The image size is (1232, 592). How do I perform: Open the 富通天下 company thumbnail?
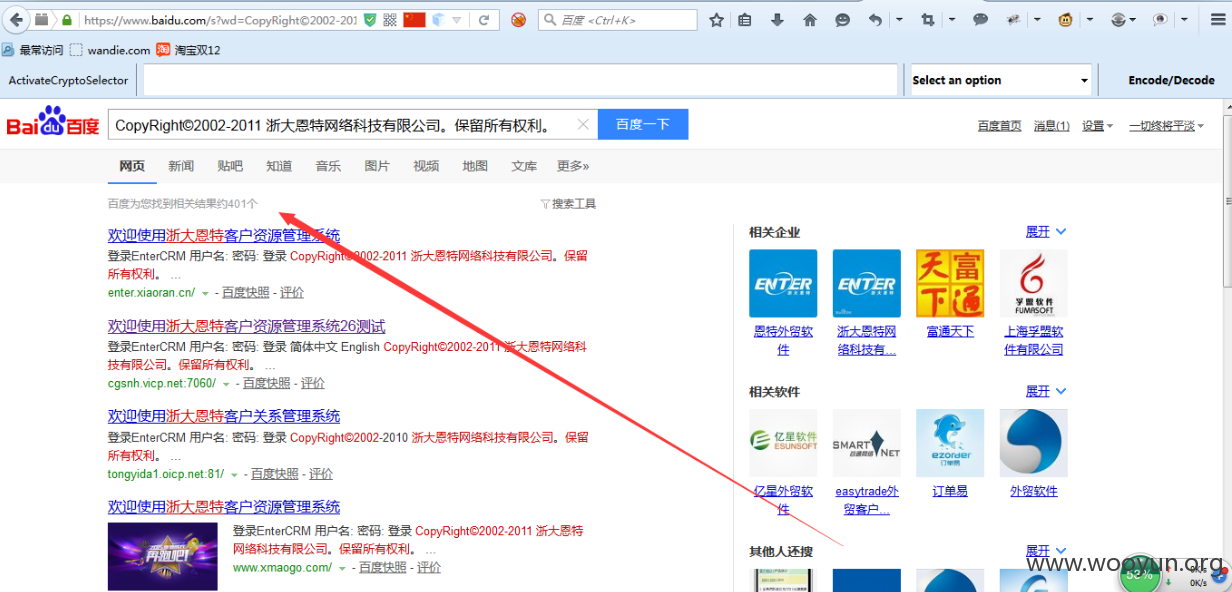pos(950,283)
